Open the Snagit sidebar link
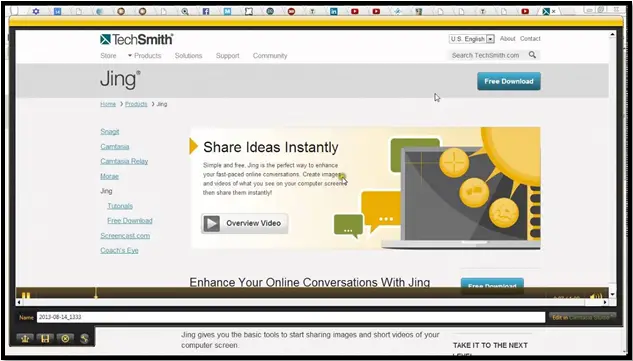This screenshot has height=361, width=633. point(110,132)
